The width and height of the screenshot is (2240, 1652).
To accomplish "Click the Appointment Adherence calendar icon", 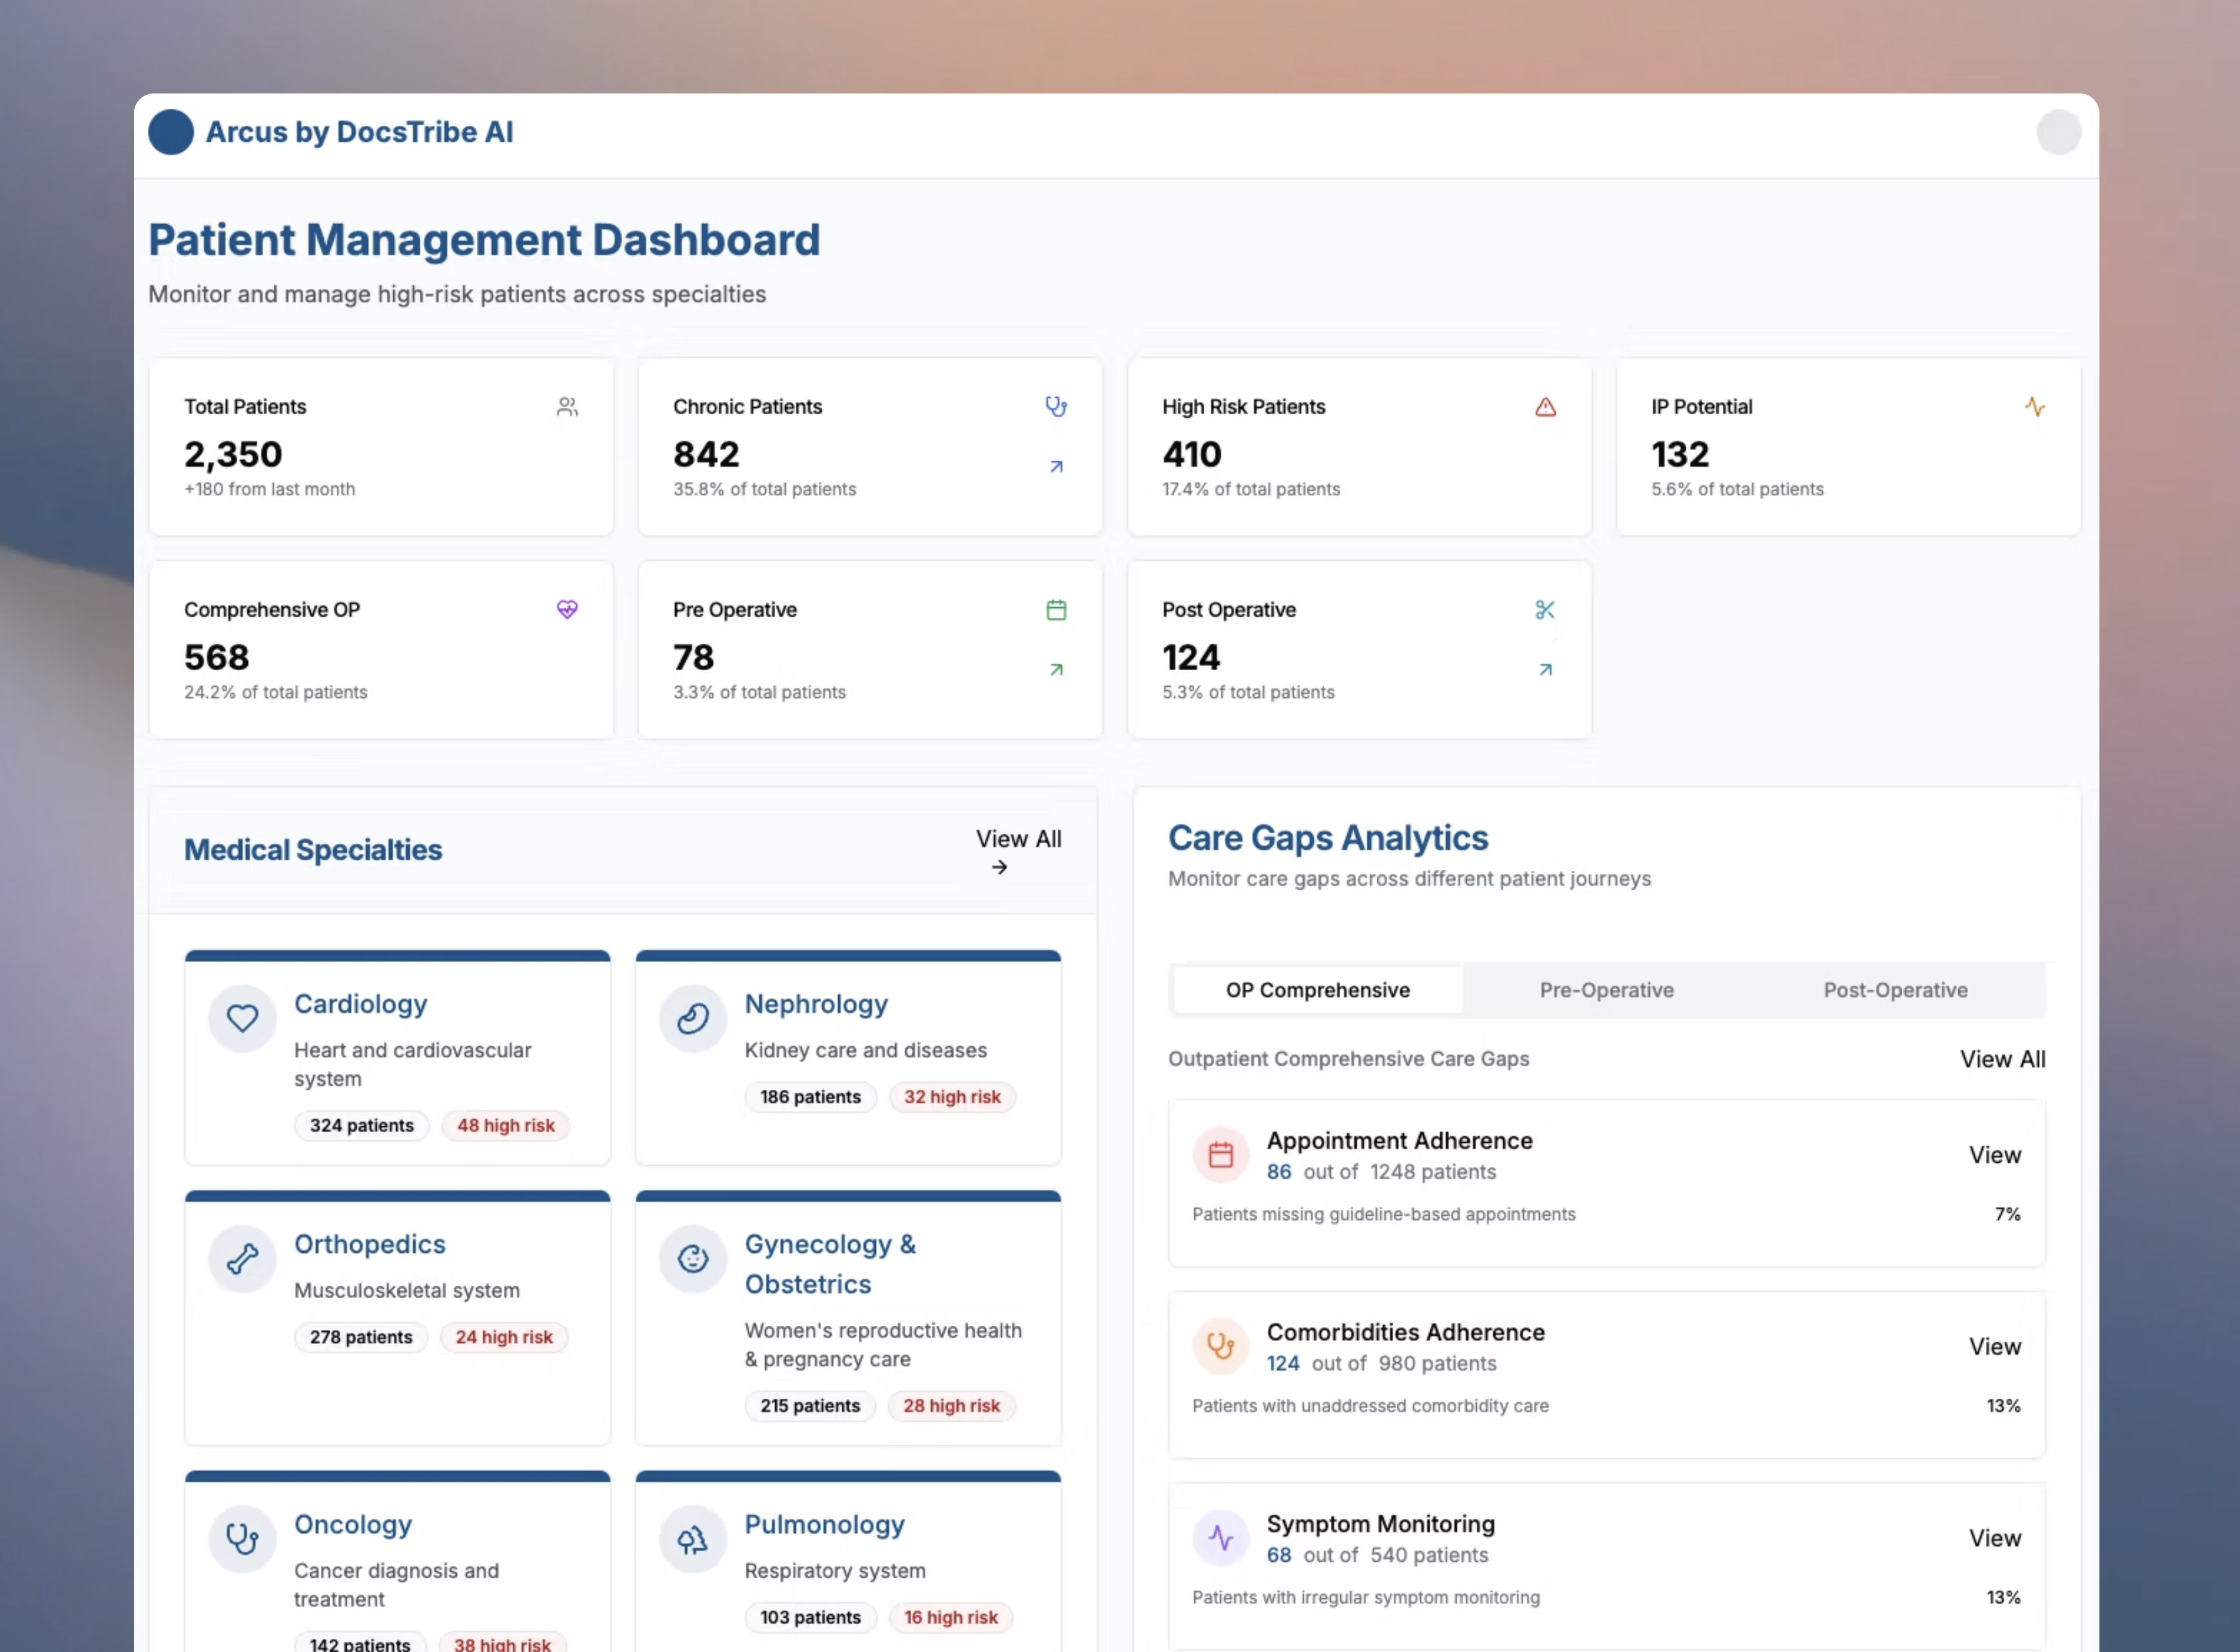I will tap(1220, 1154).
